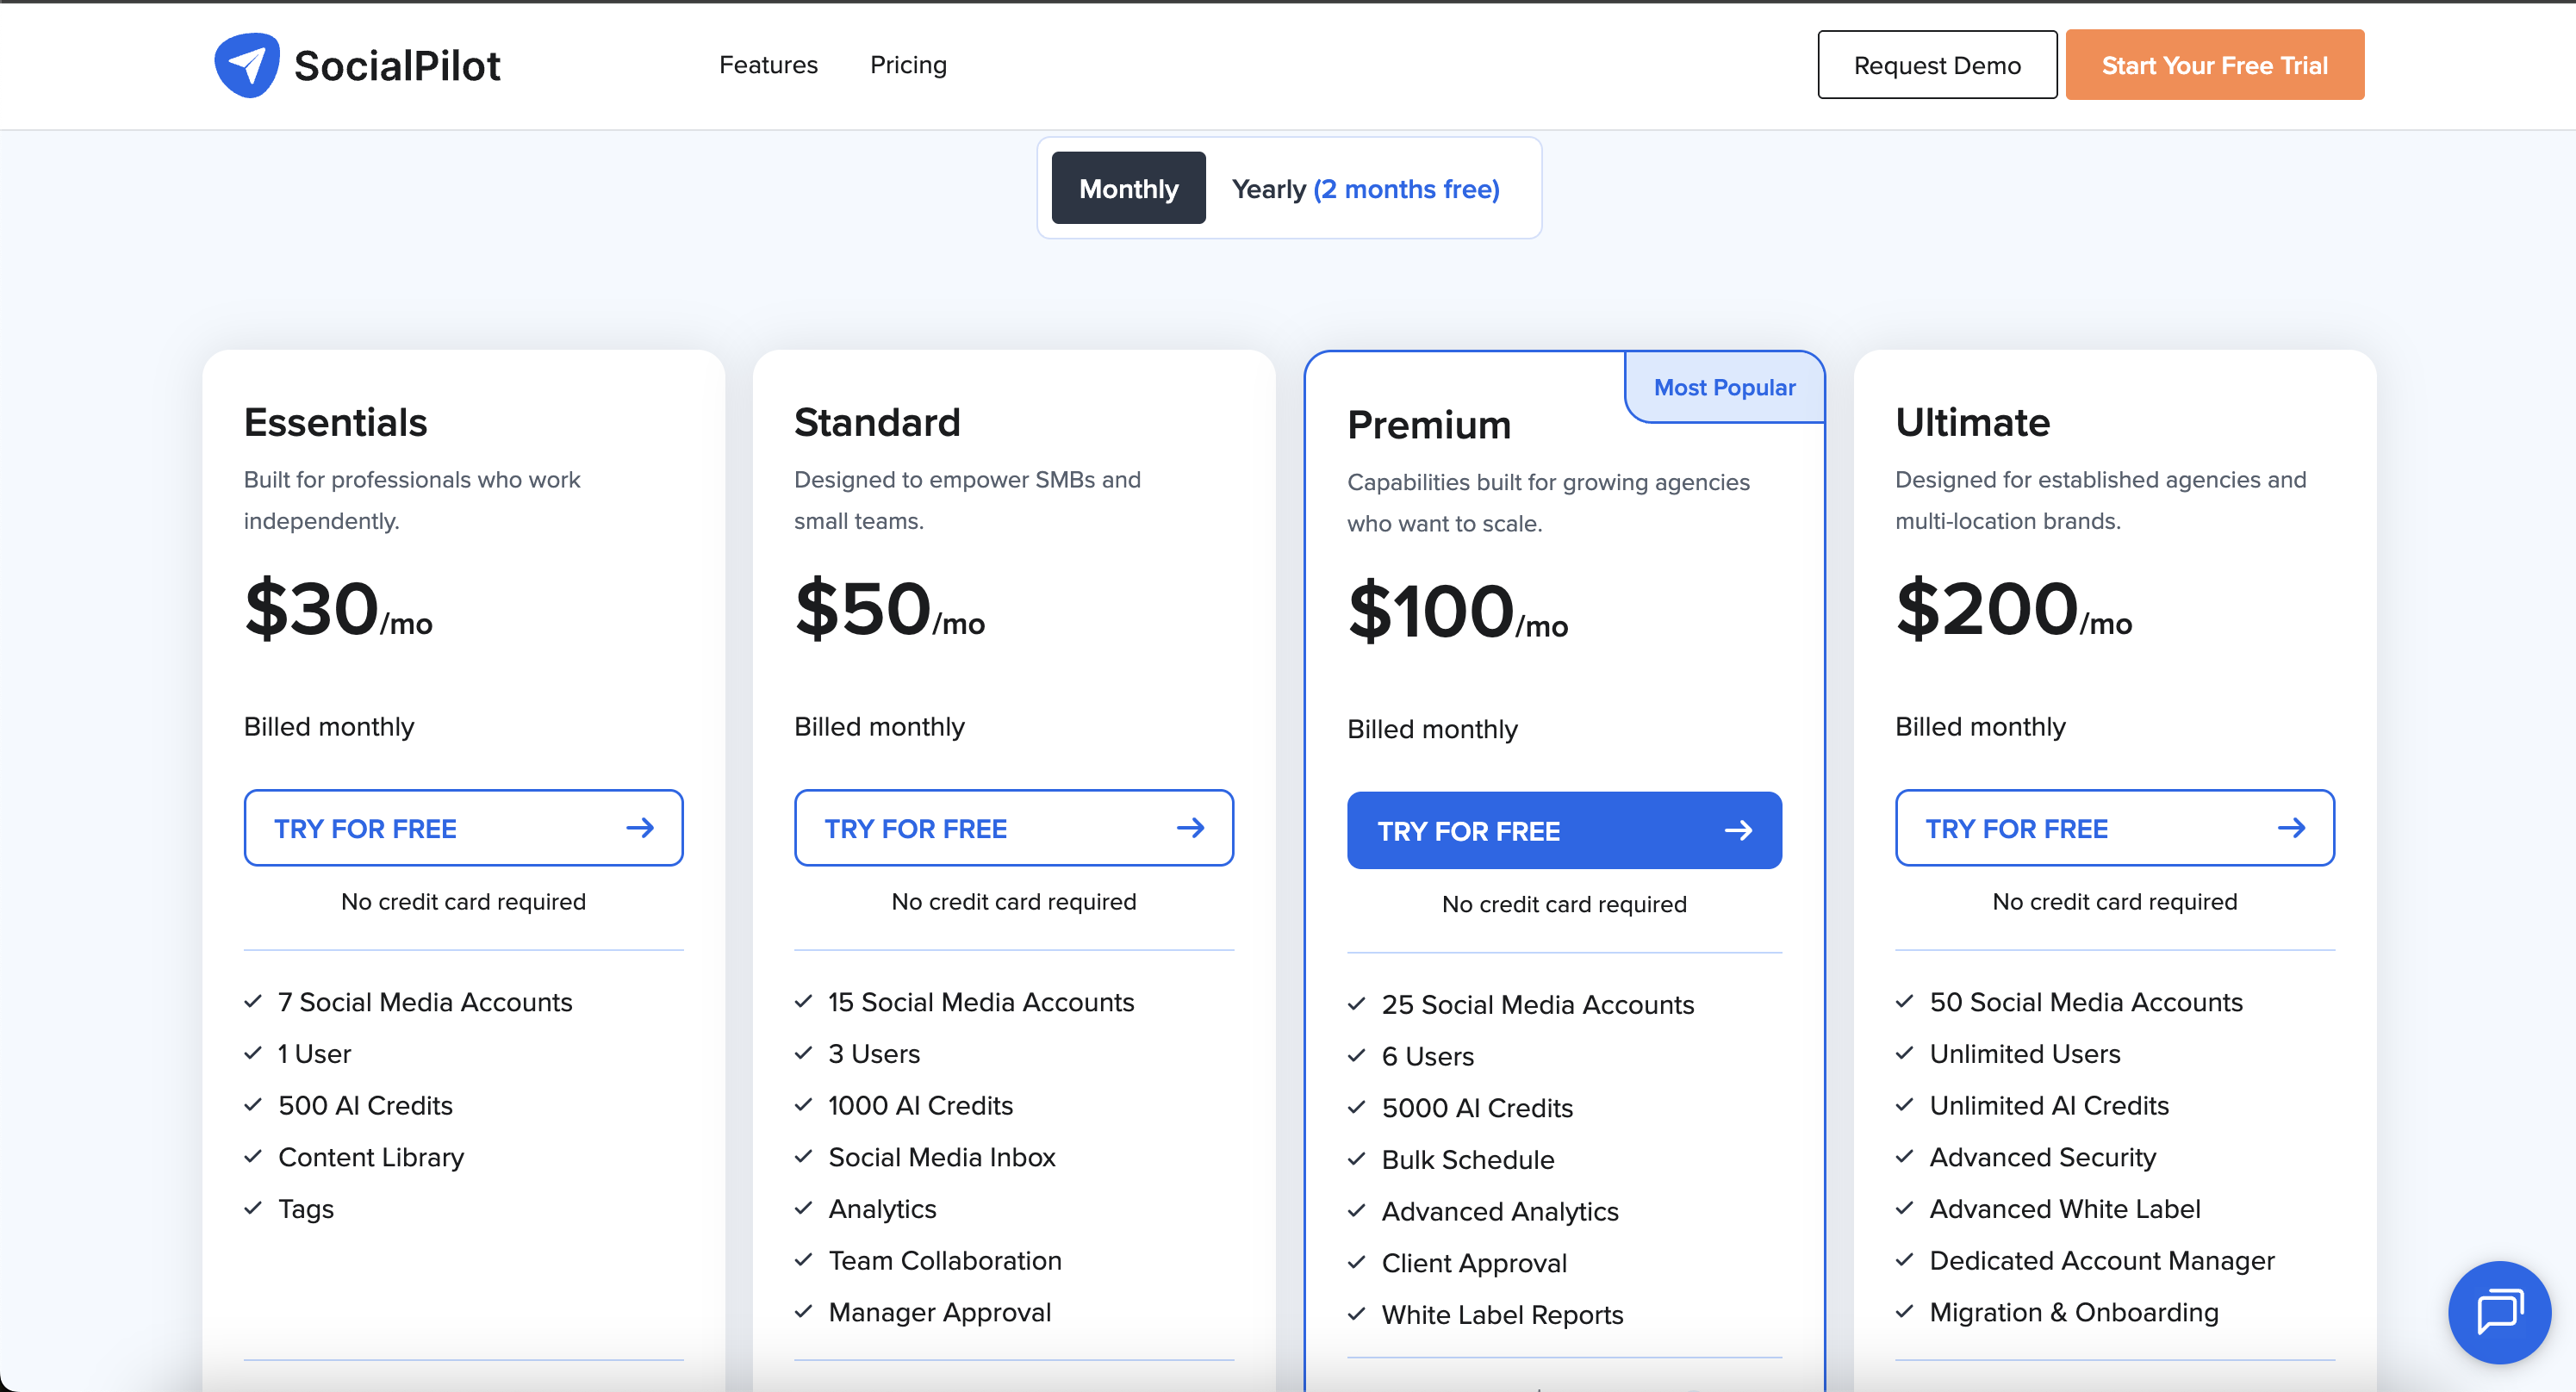Select Monthly billing toggle
2576x1392 pixels.
point(1128,188)
